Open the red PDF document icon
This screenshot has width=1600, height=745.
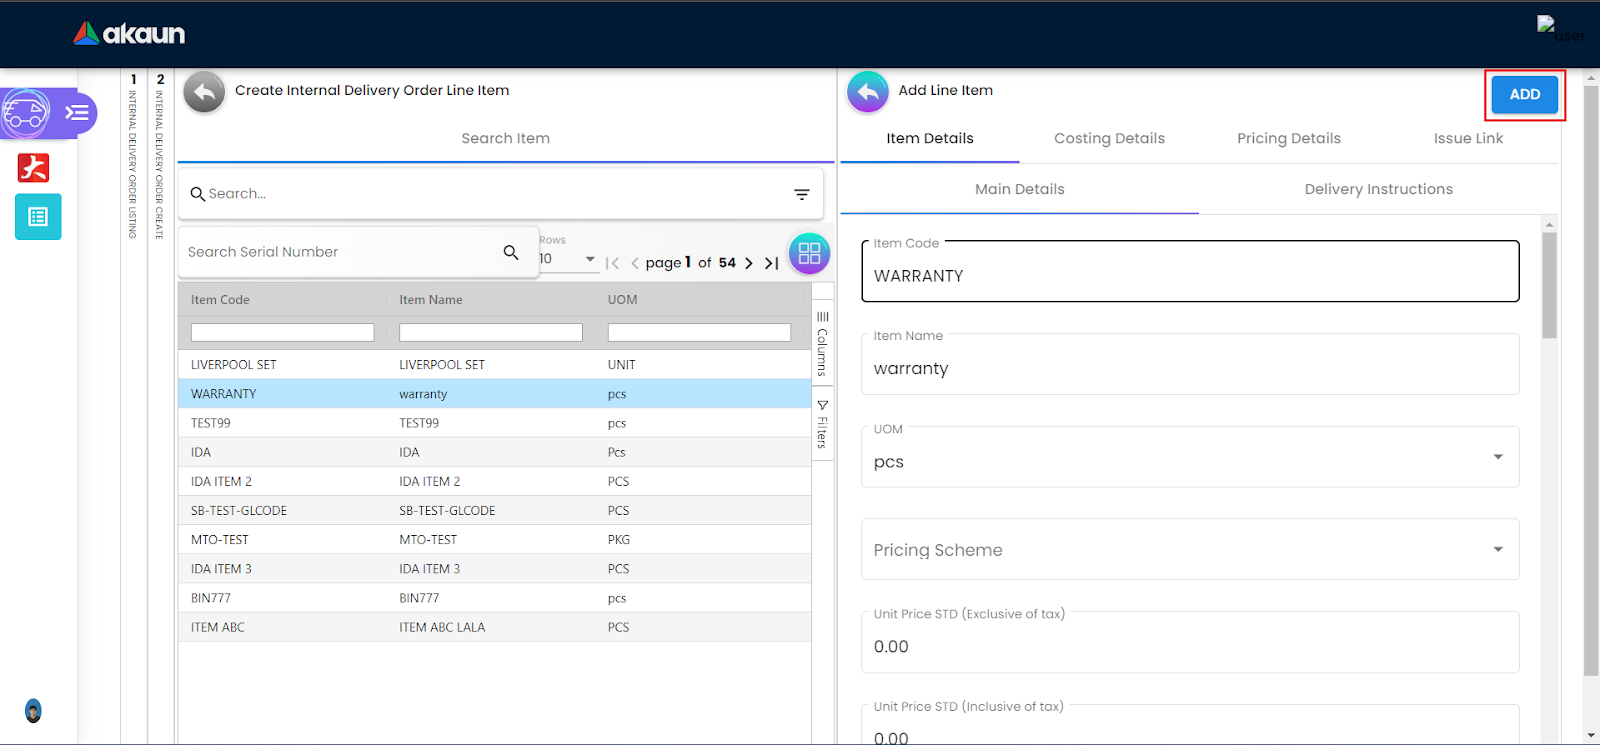34,167
